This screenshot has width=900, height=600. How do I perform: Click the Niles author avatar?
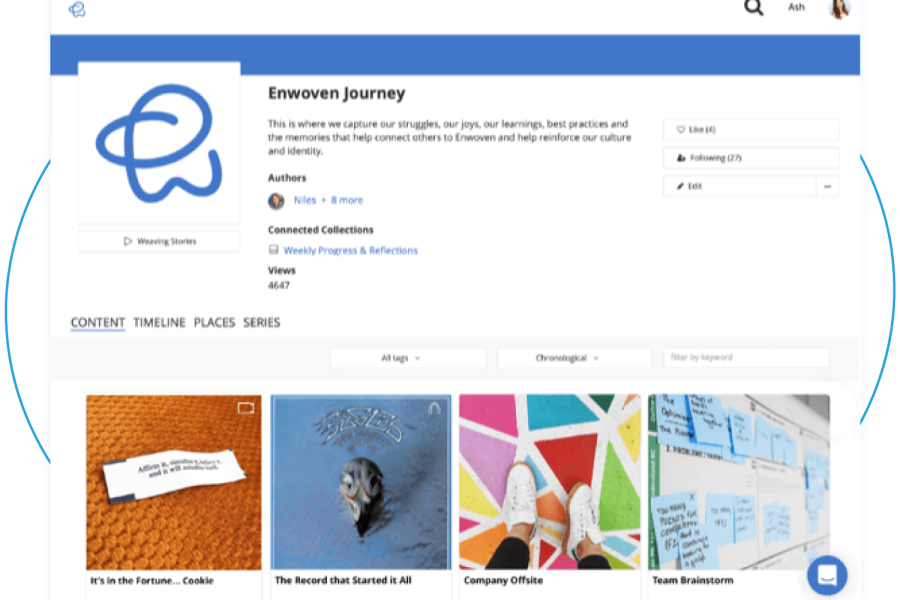[x=276, y=200]
